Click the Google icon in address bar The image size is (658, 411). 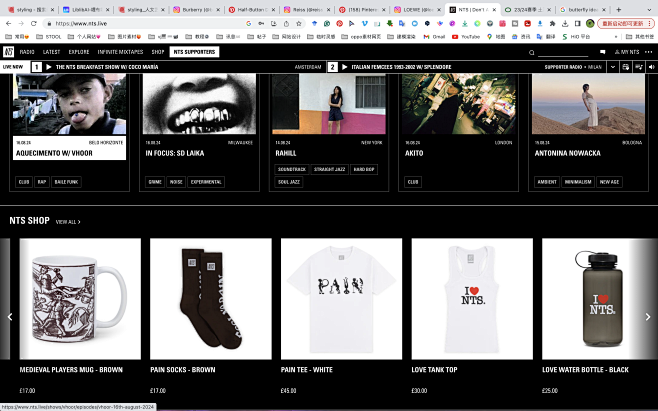(248, 24)
